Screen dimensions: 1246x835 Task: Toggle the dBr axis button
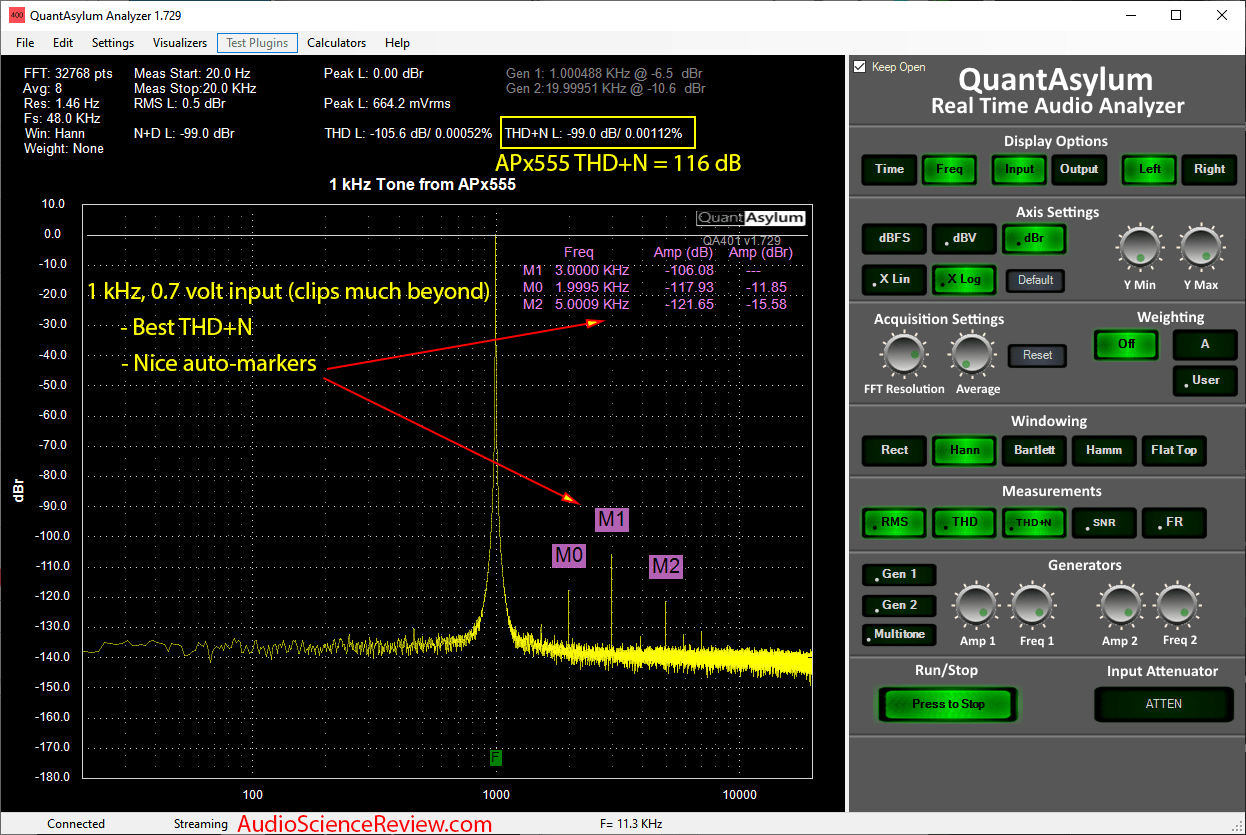[x=1034, y=239]
